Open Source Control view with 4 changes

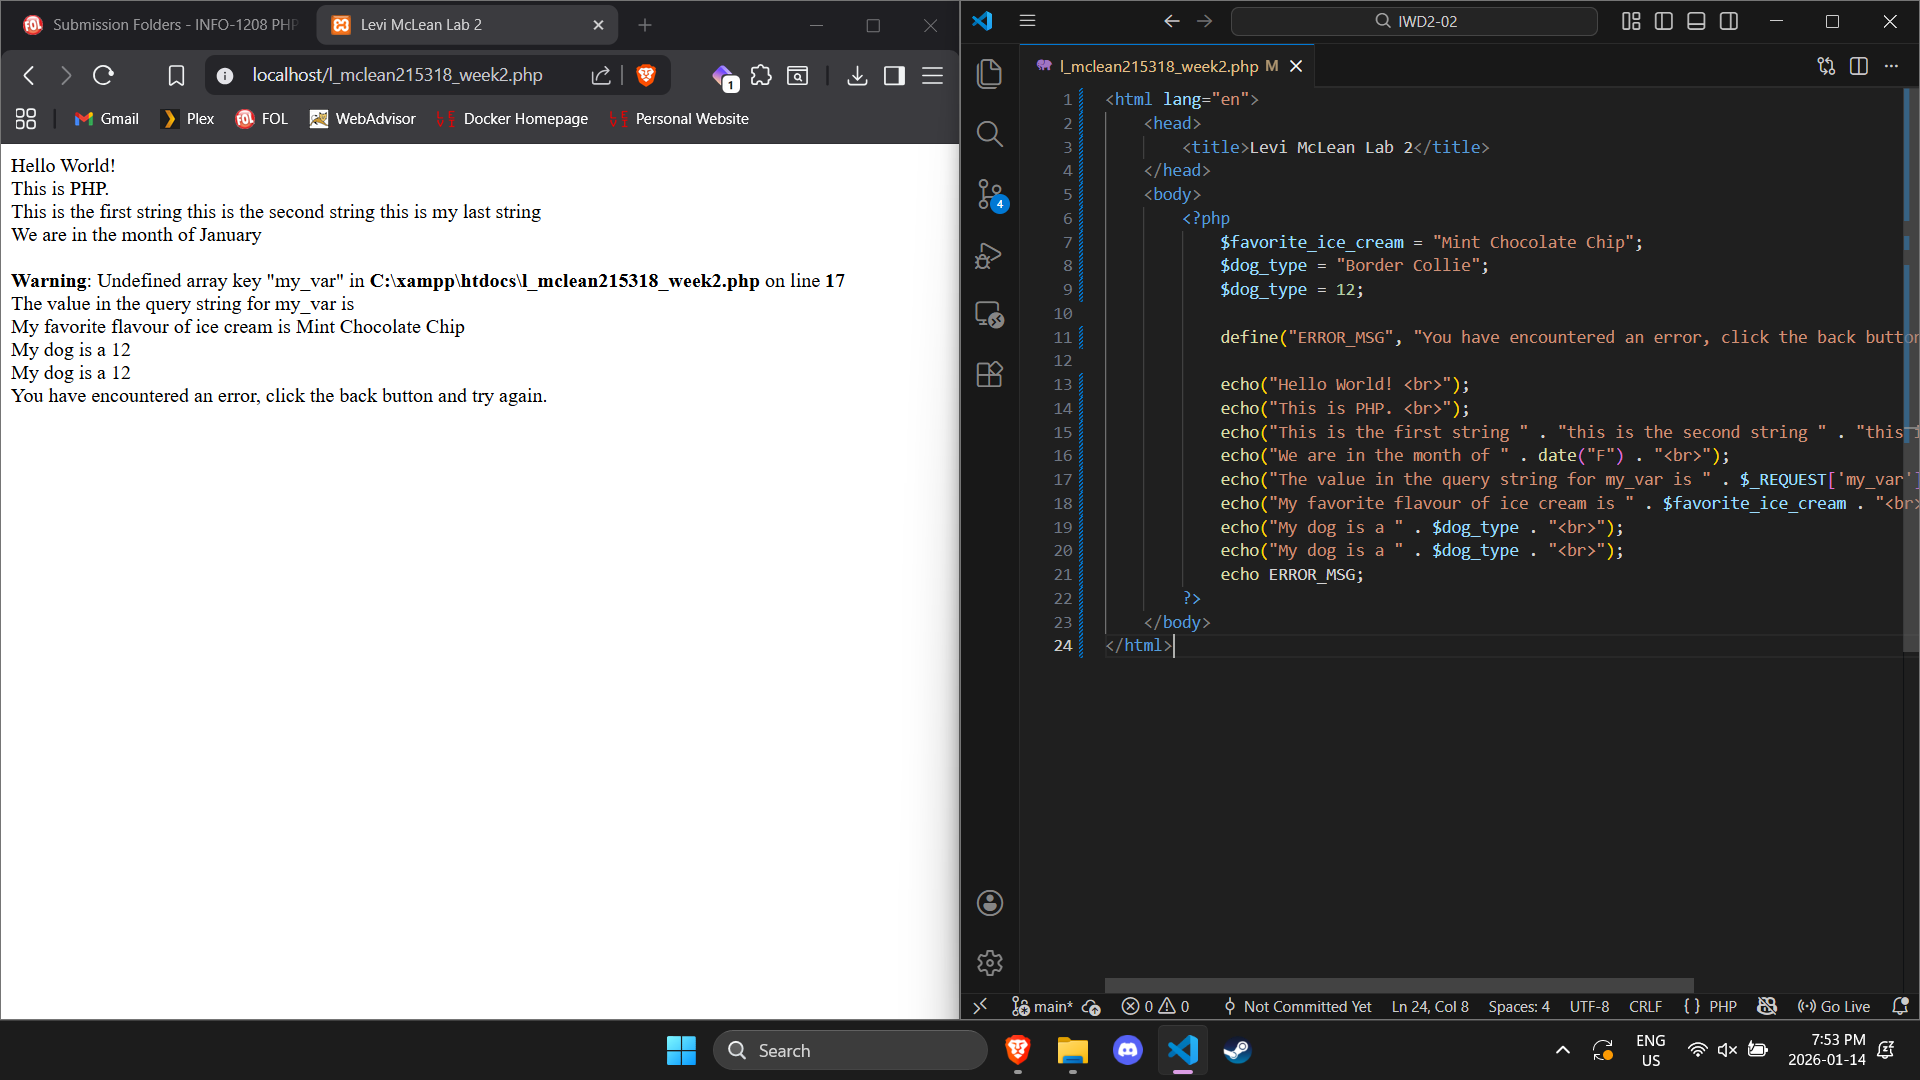(x=989, y=194)
